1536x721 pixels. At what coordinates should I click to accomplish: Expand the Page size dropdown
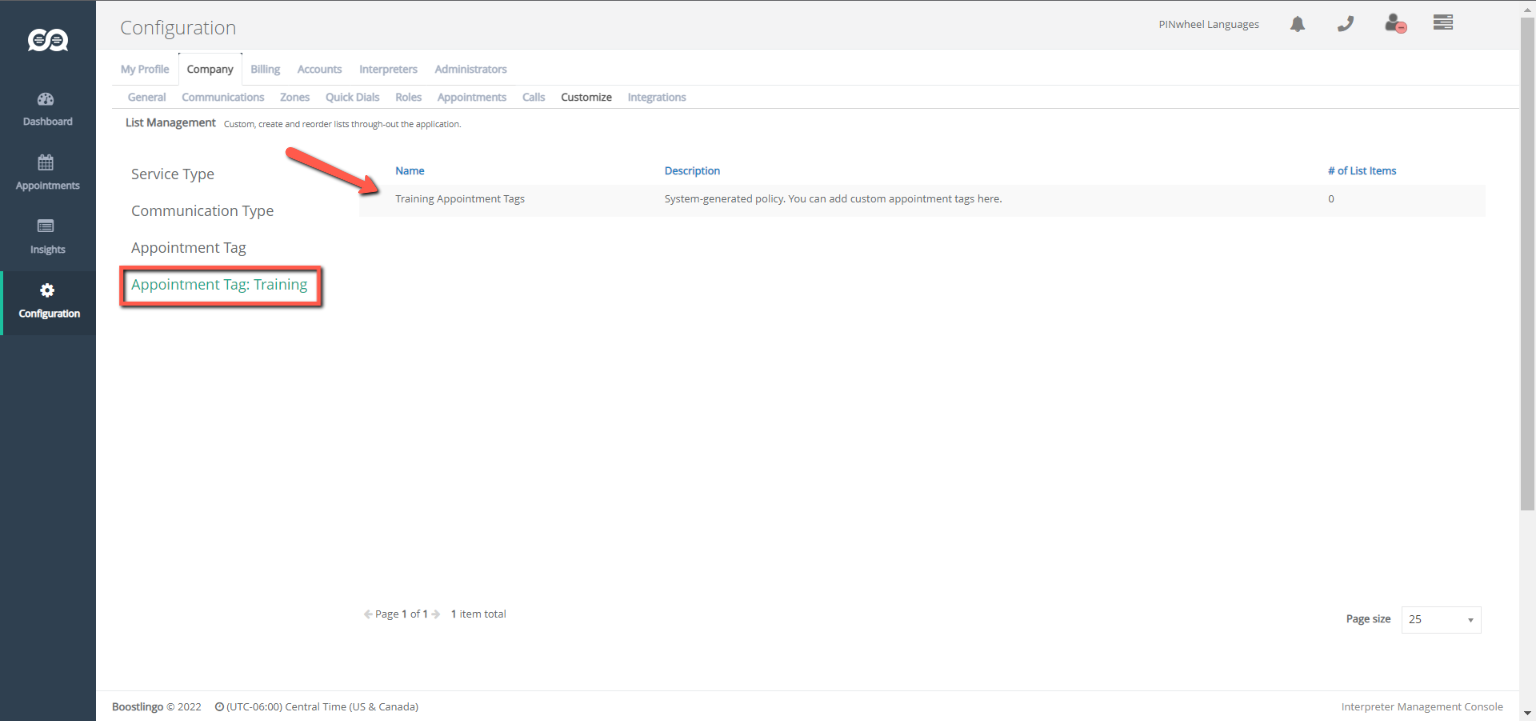coord(1441,620)
